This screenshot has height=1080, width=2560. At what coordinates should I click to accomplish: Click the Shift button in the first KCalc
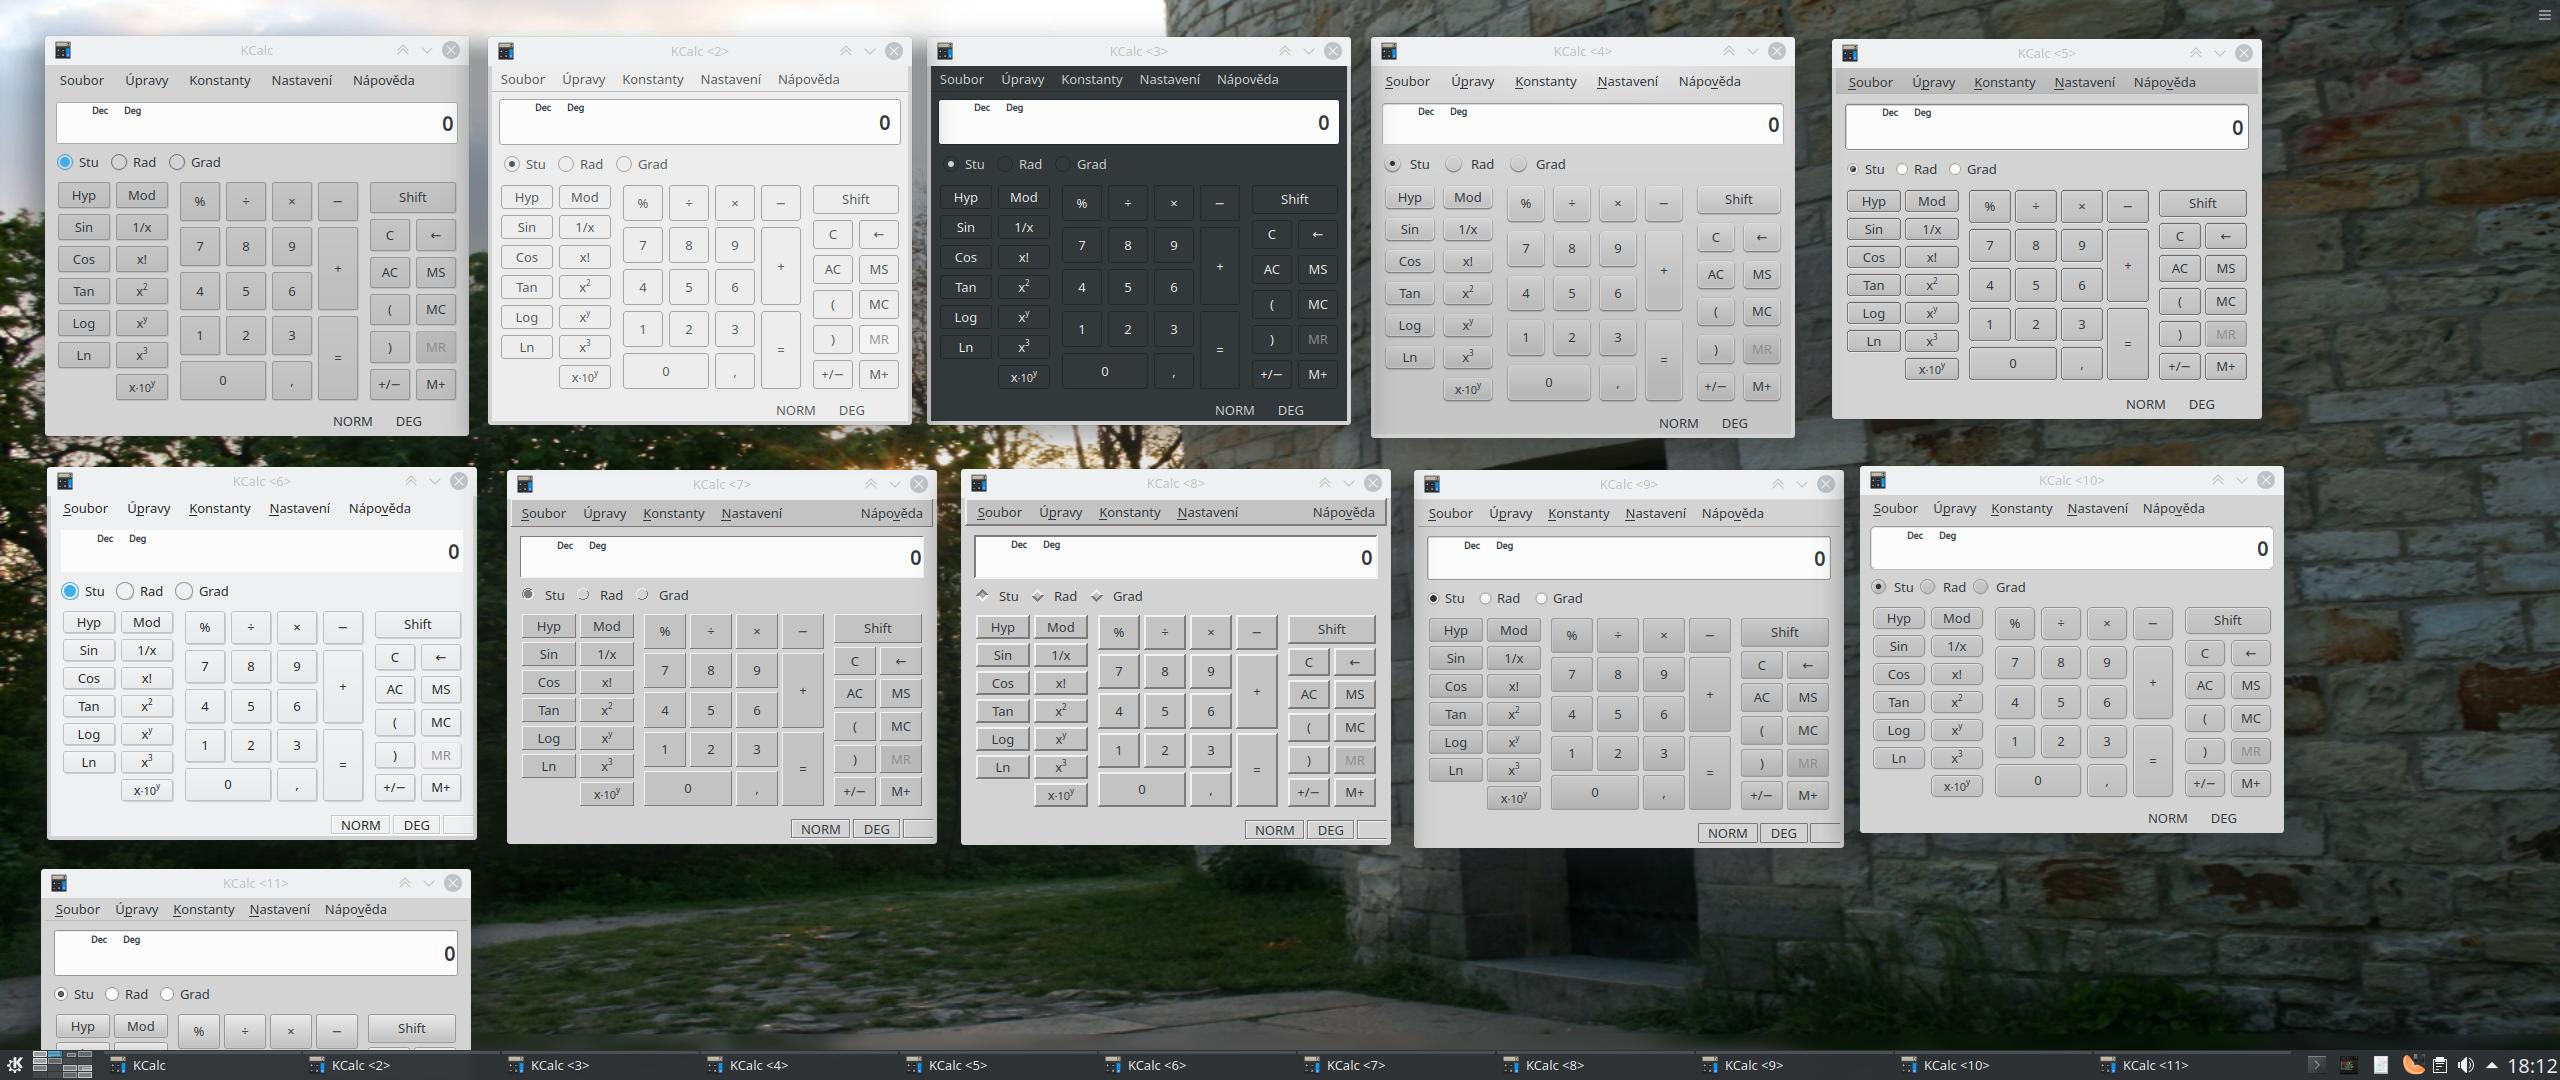(413, 197)
